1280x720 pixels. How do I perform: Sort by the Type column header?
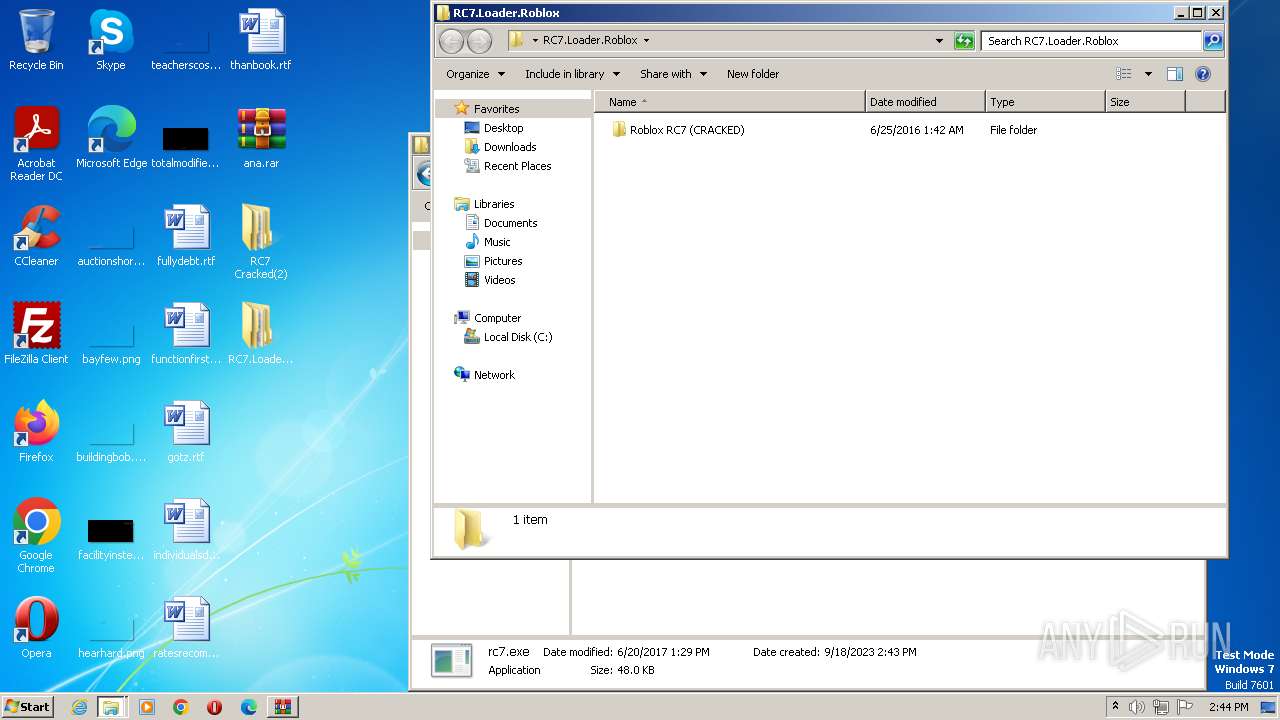tap(1045, 102)
